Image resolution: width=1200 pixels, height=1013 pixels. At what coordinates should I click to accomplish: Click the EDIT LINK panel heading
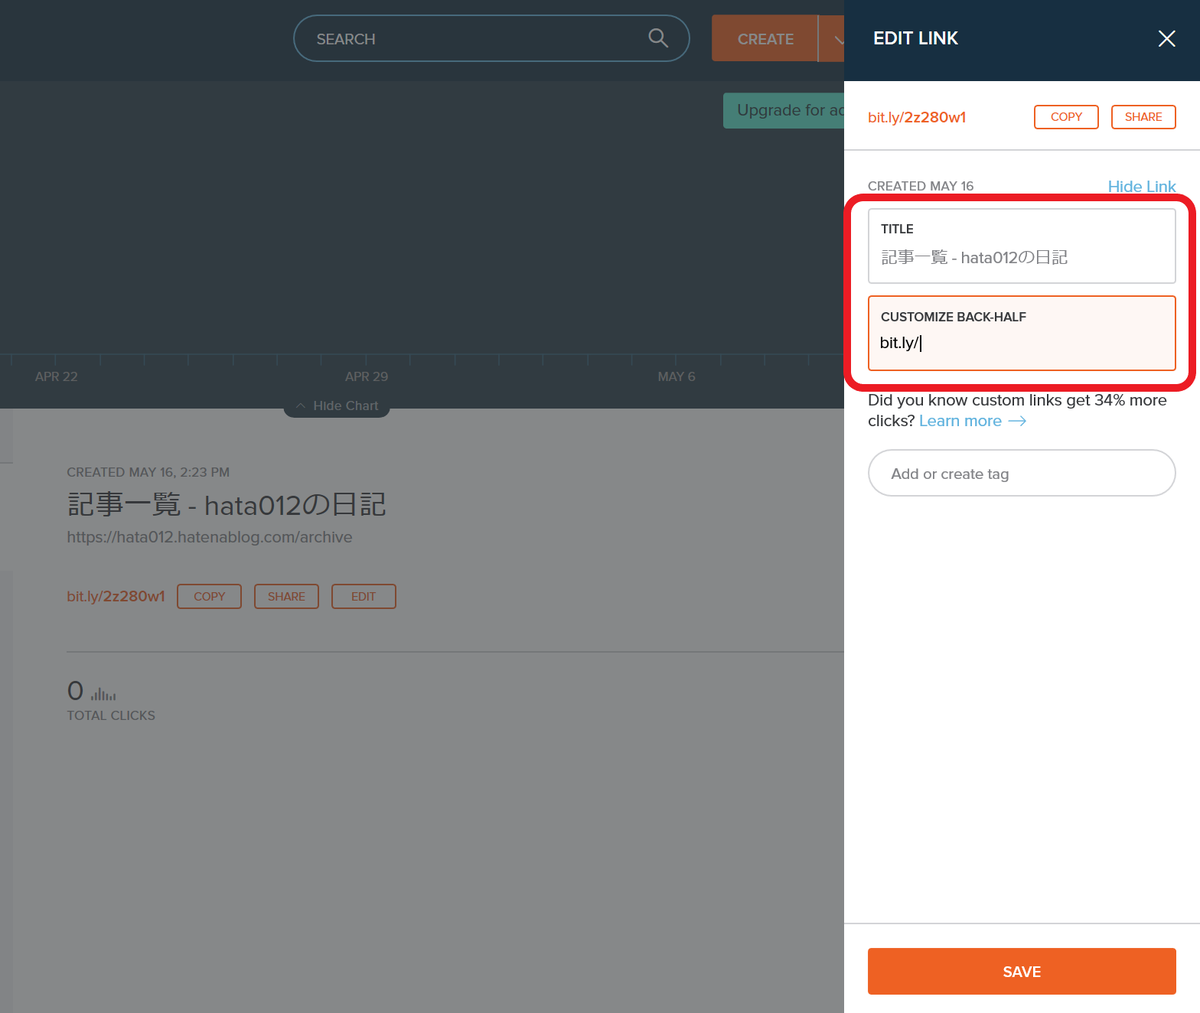coord(915,38)
